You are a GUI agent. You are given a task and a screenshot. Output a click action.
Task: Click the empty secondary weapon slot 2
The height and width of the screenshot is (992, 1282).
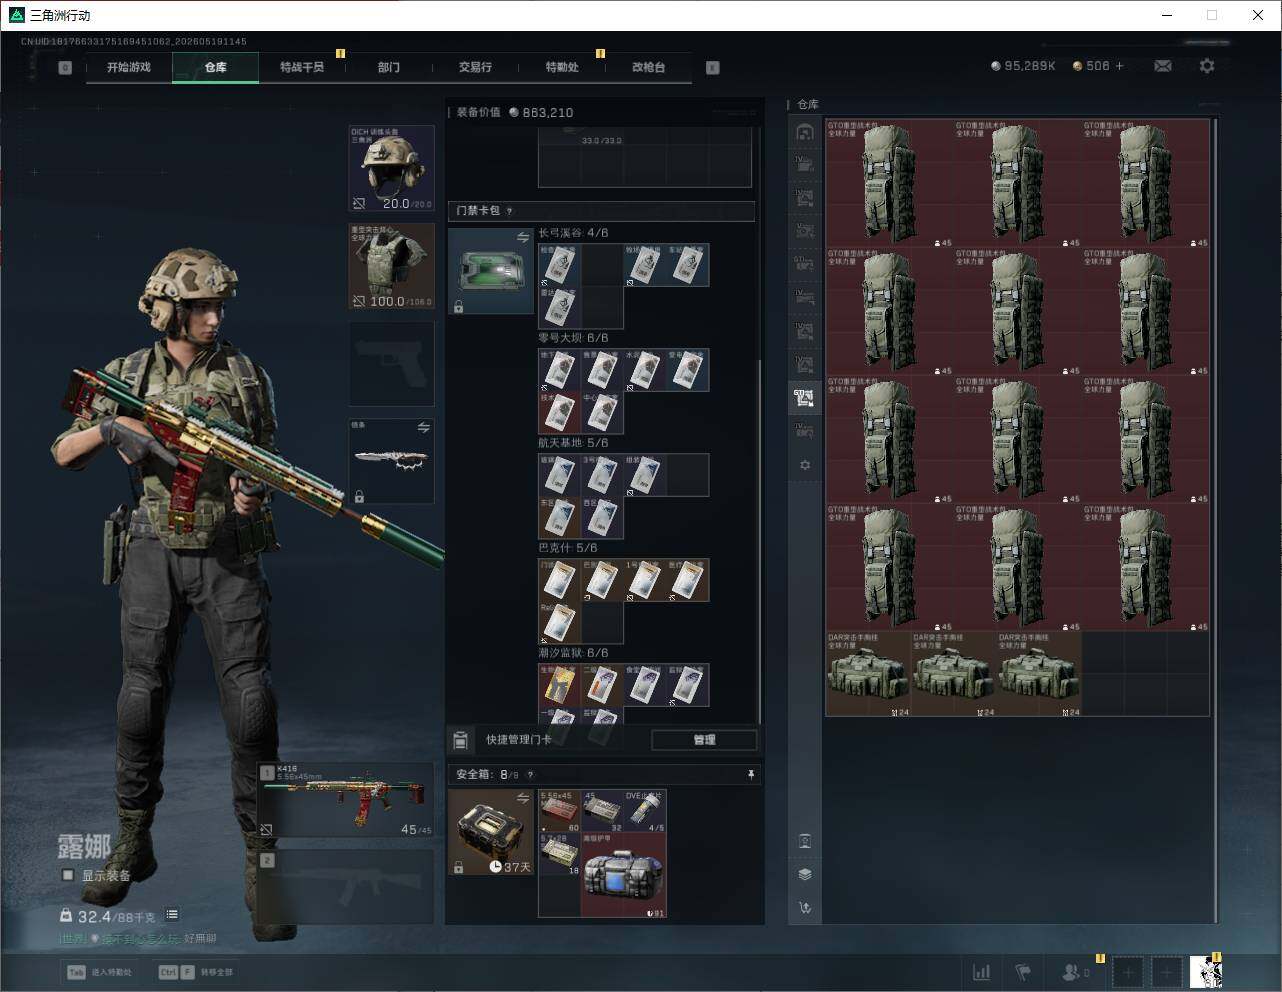pyautogui.click(x=346, y=887)
